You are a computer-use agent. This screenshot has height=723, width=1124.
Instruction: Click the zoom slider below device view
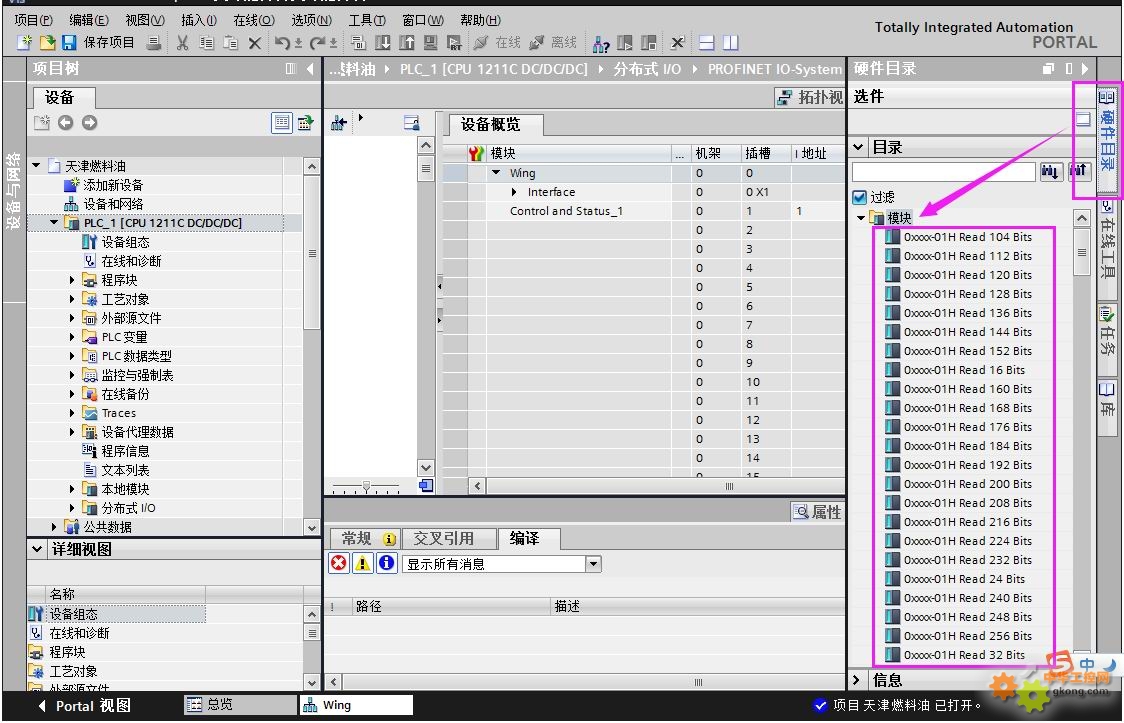pos(366,487)
